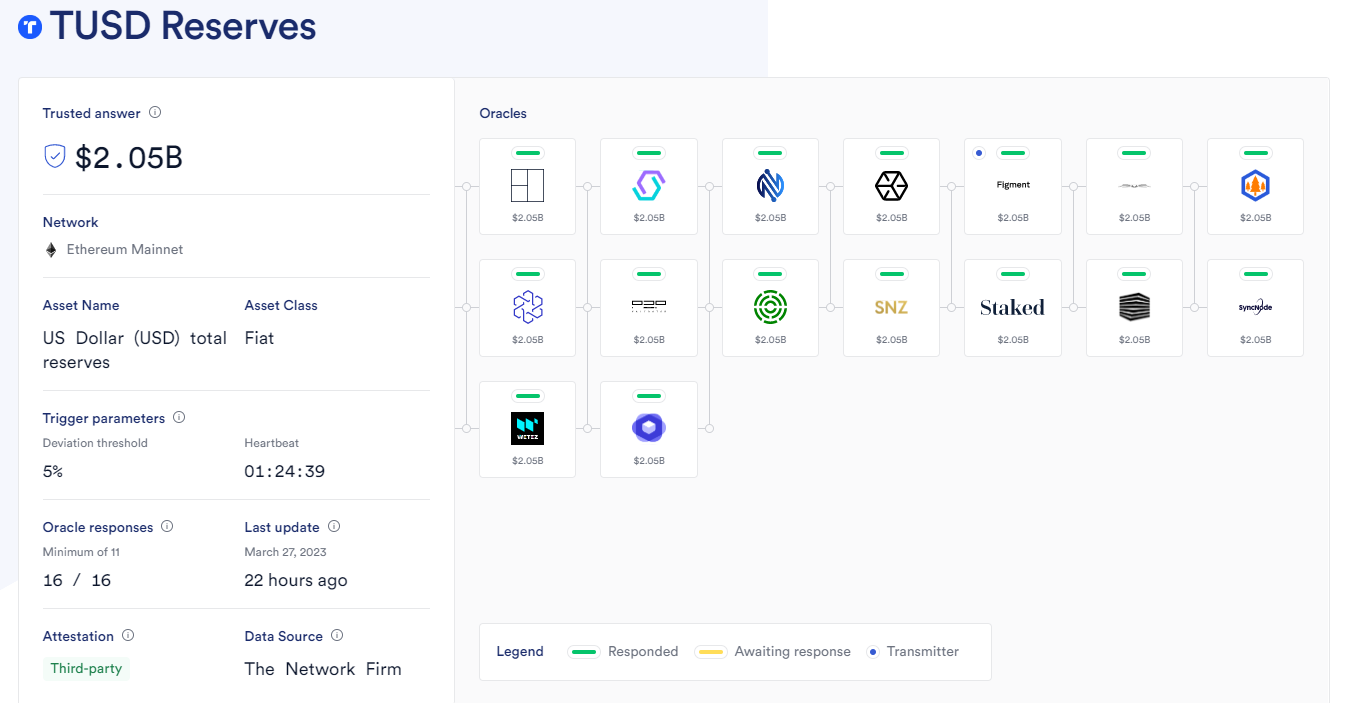Select the P2P oracle logo
The image size is (1348, 703).
[x=649, y=306]
